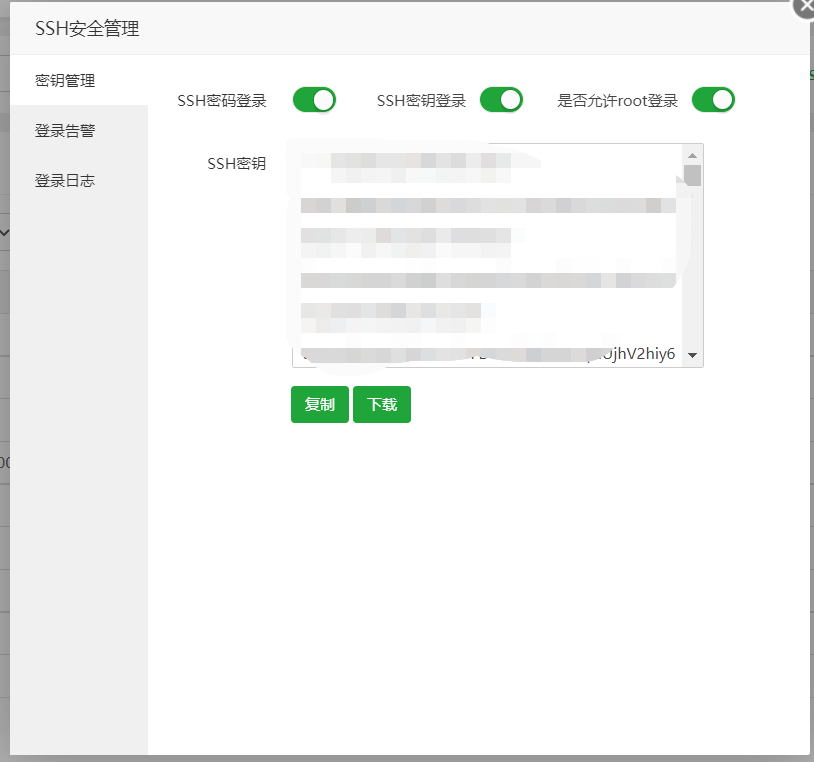Click the scroll-down arrow in SSH key box
814x762 pixels.
692,356
